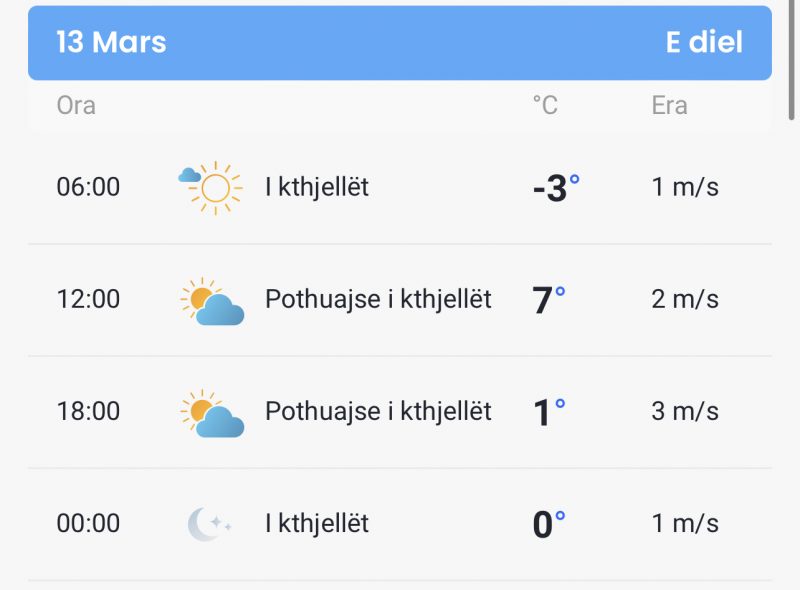Click I kthjellët text at 06:00

point(317,187)
